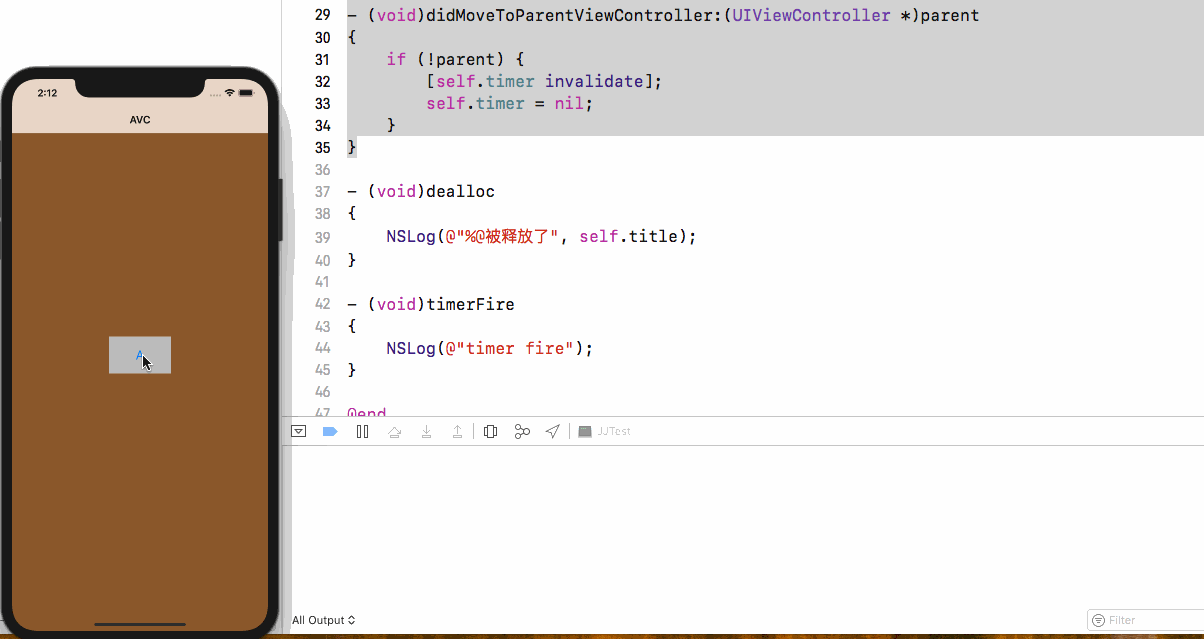Click "@end" keyword in code

(x=366, y=412)
